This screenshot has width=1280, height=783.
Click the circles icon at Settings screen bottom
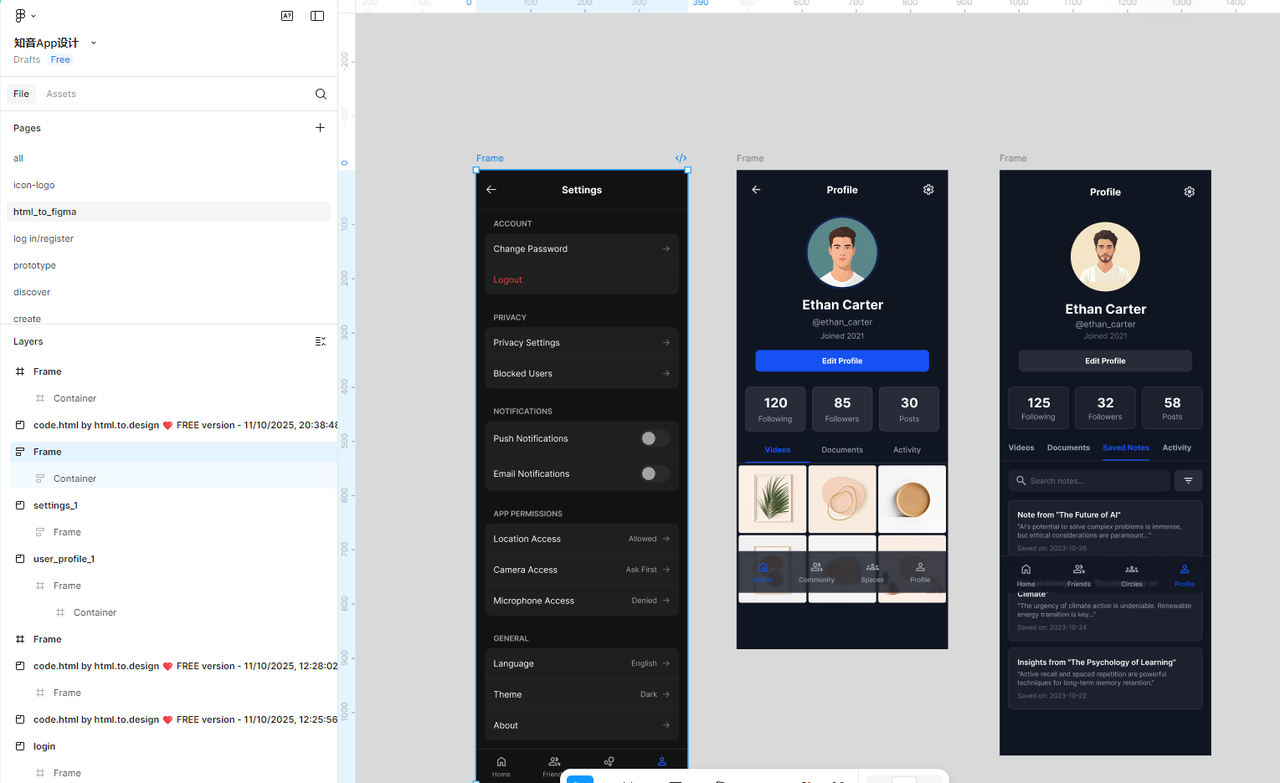(608, 762)
